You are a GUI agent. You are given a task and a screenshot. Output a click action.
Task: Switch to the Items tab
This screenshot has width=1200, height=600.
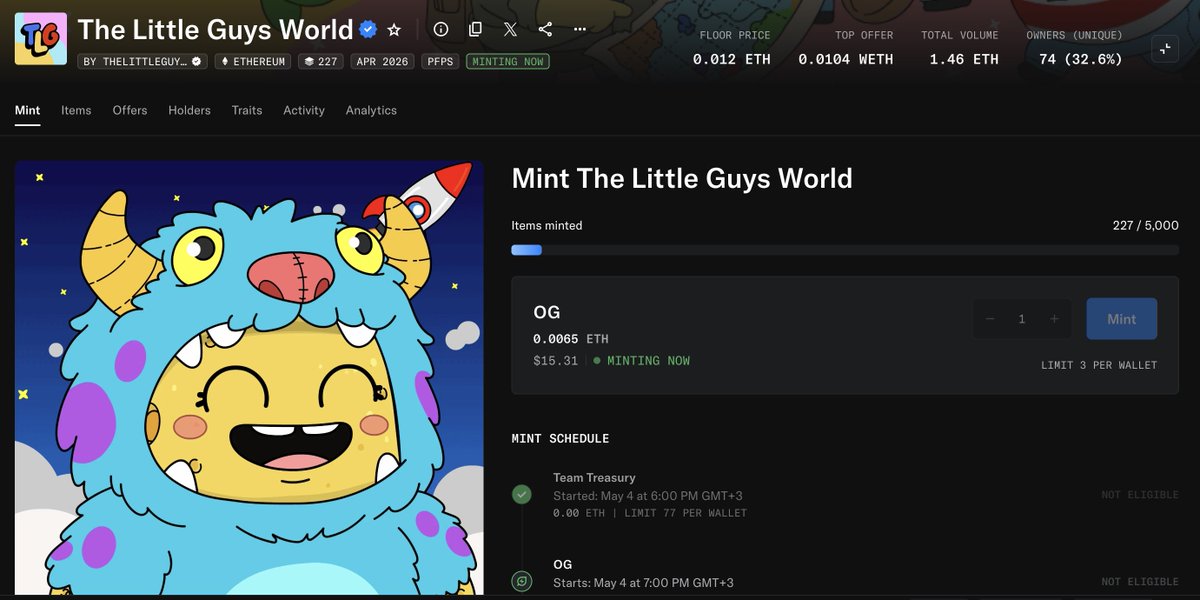click(76, 110)
